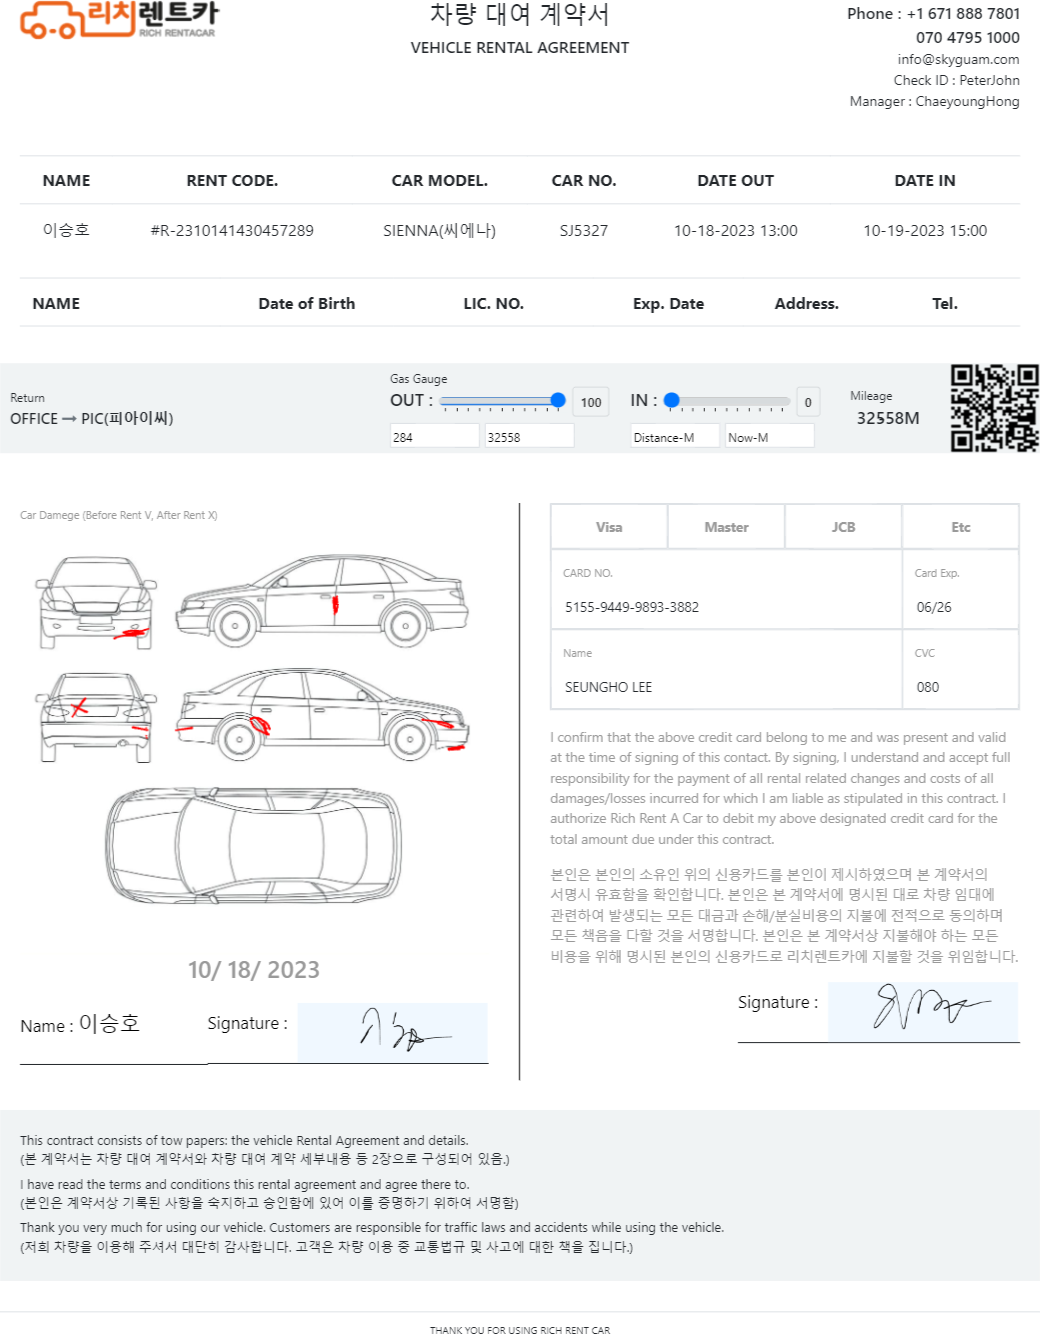This screenshot has height=1337, width=1040.
Task: Click the info@skyguam.com email address
Action: (958, 59)
